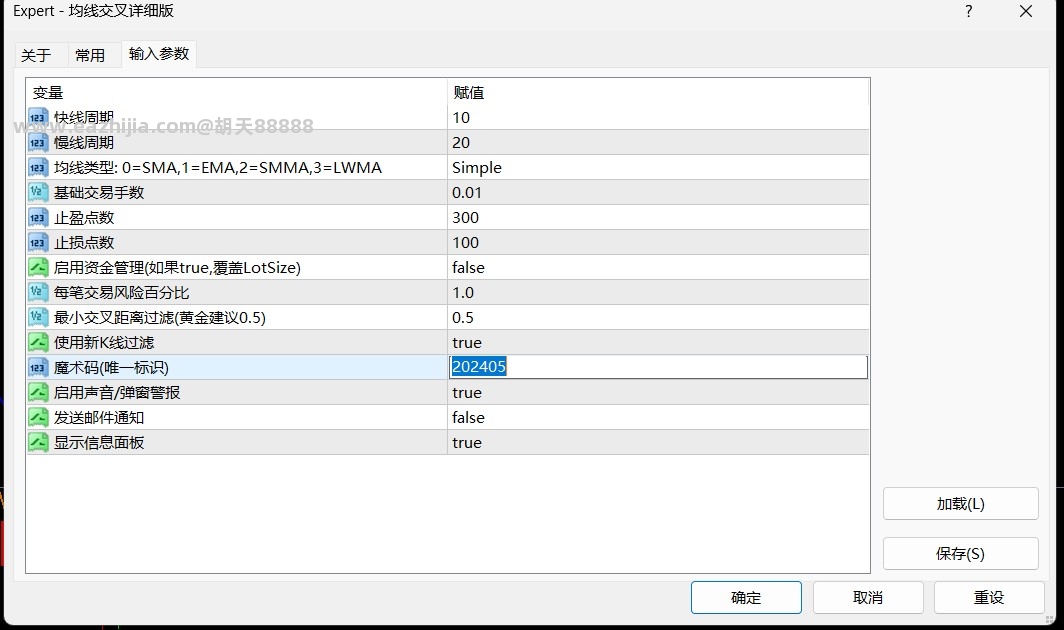Toggle the 使用新K线过滤 true value
This screenshot has height=630, width=1064.
[x=658, y=343]
